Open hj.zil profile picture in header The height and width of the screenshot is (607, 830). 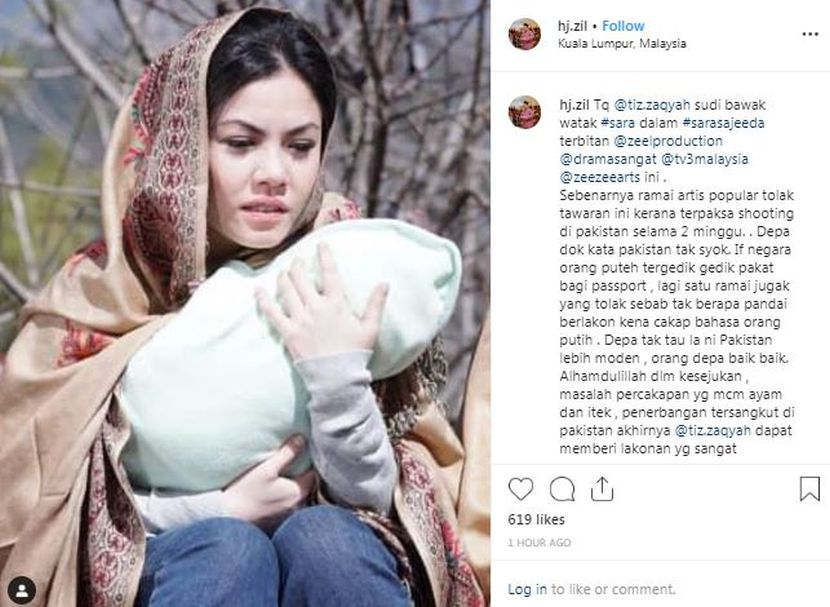coord(525,34)
